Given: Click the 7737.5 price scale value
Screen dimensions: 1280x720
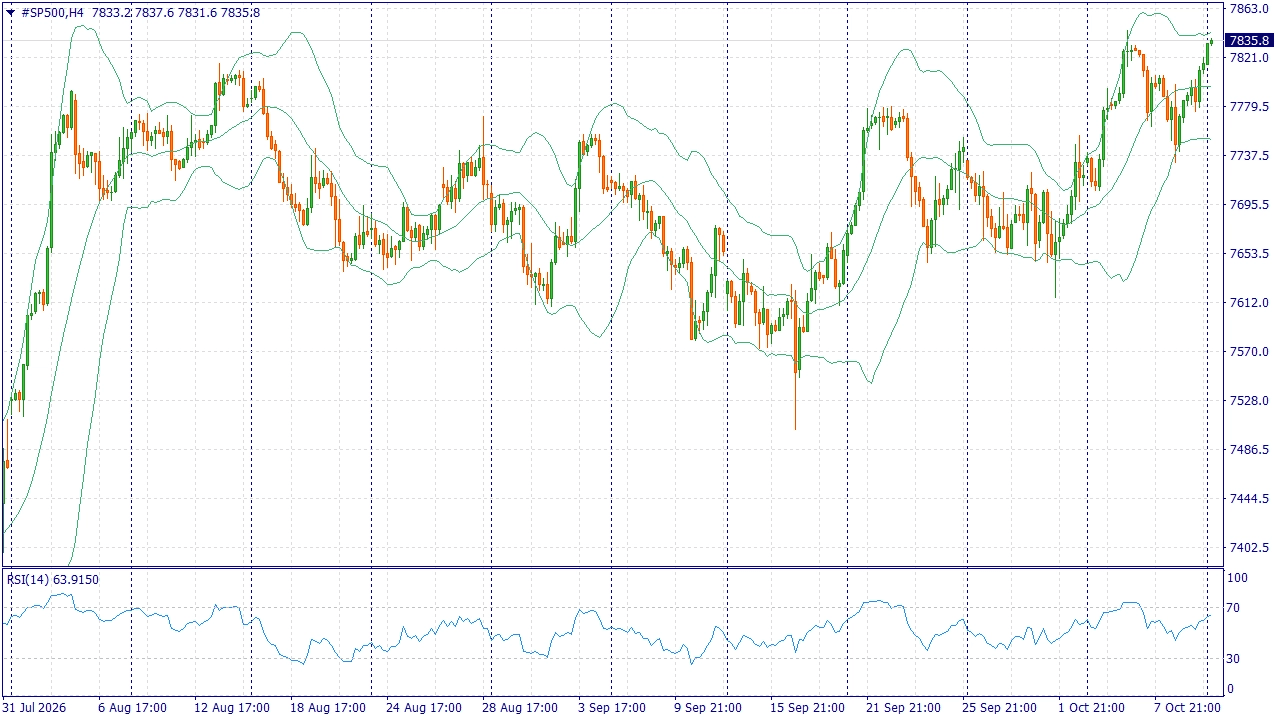Looking at the screenshot, I should point(1247,156).
